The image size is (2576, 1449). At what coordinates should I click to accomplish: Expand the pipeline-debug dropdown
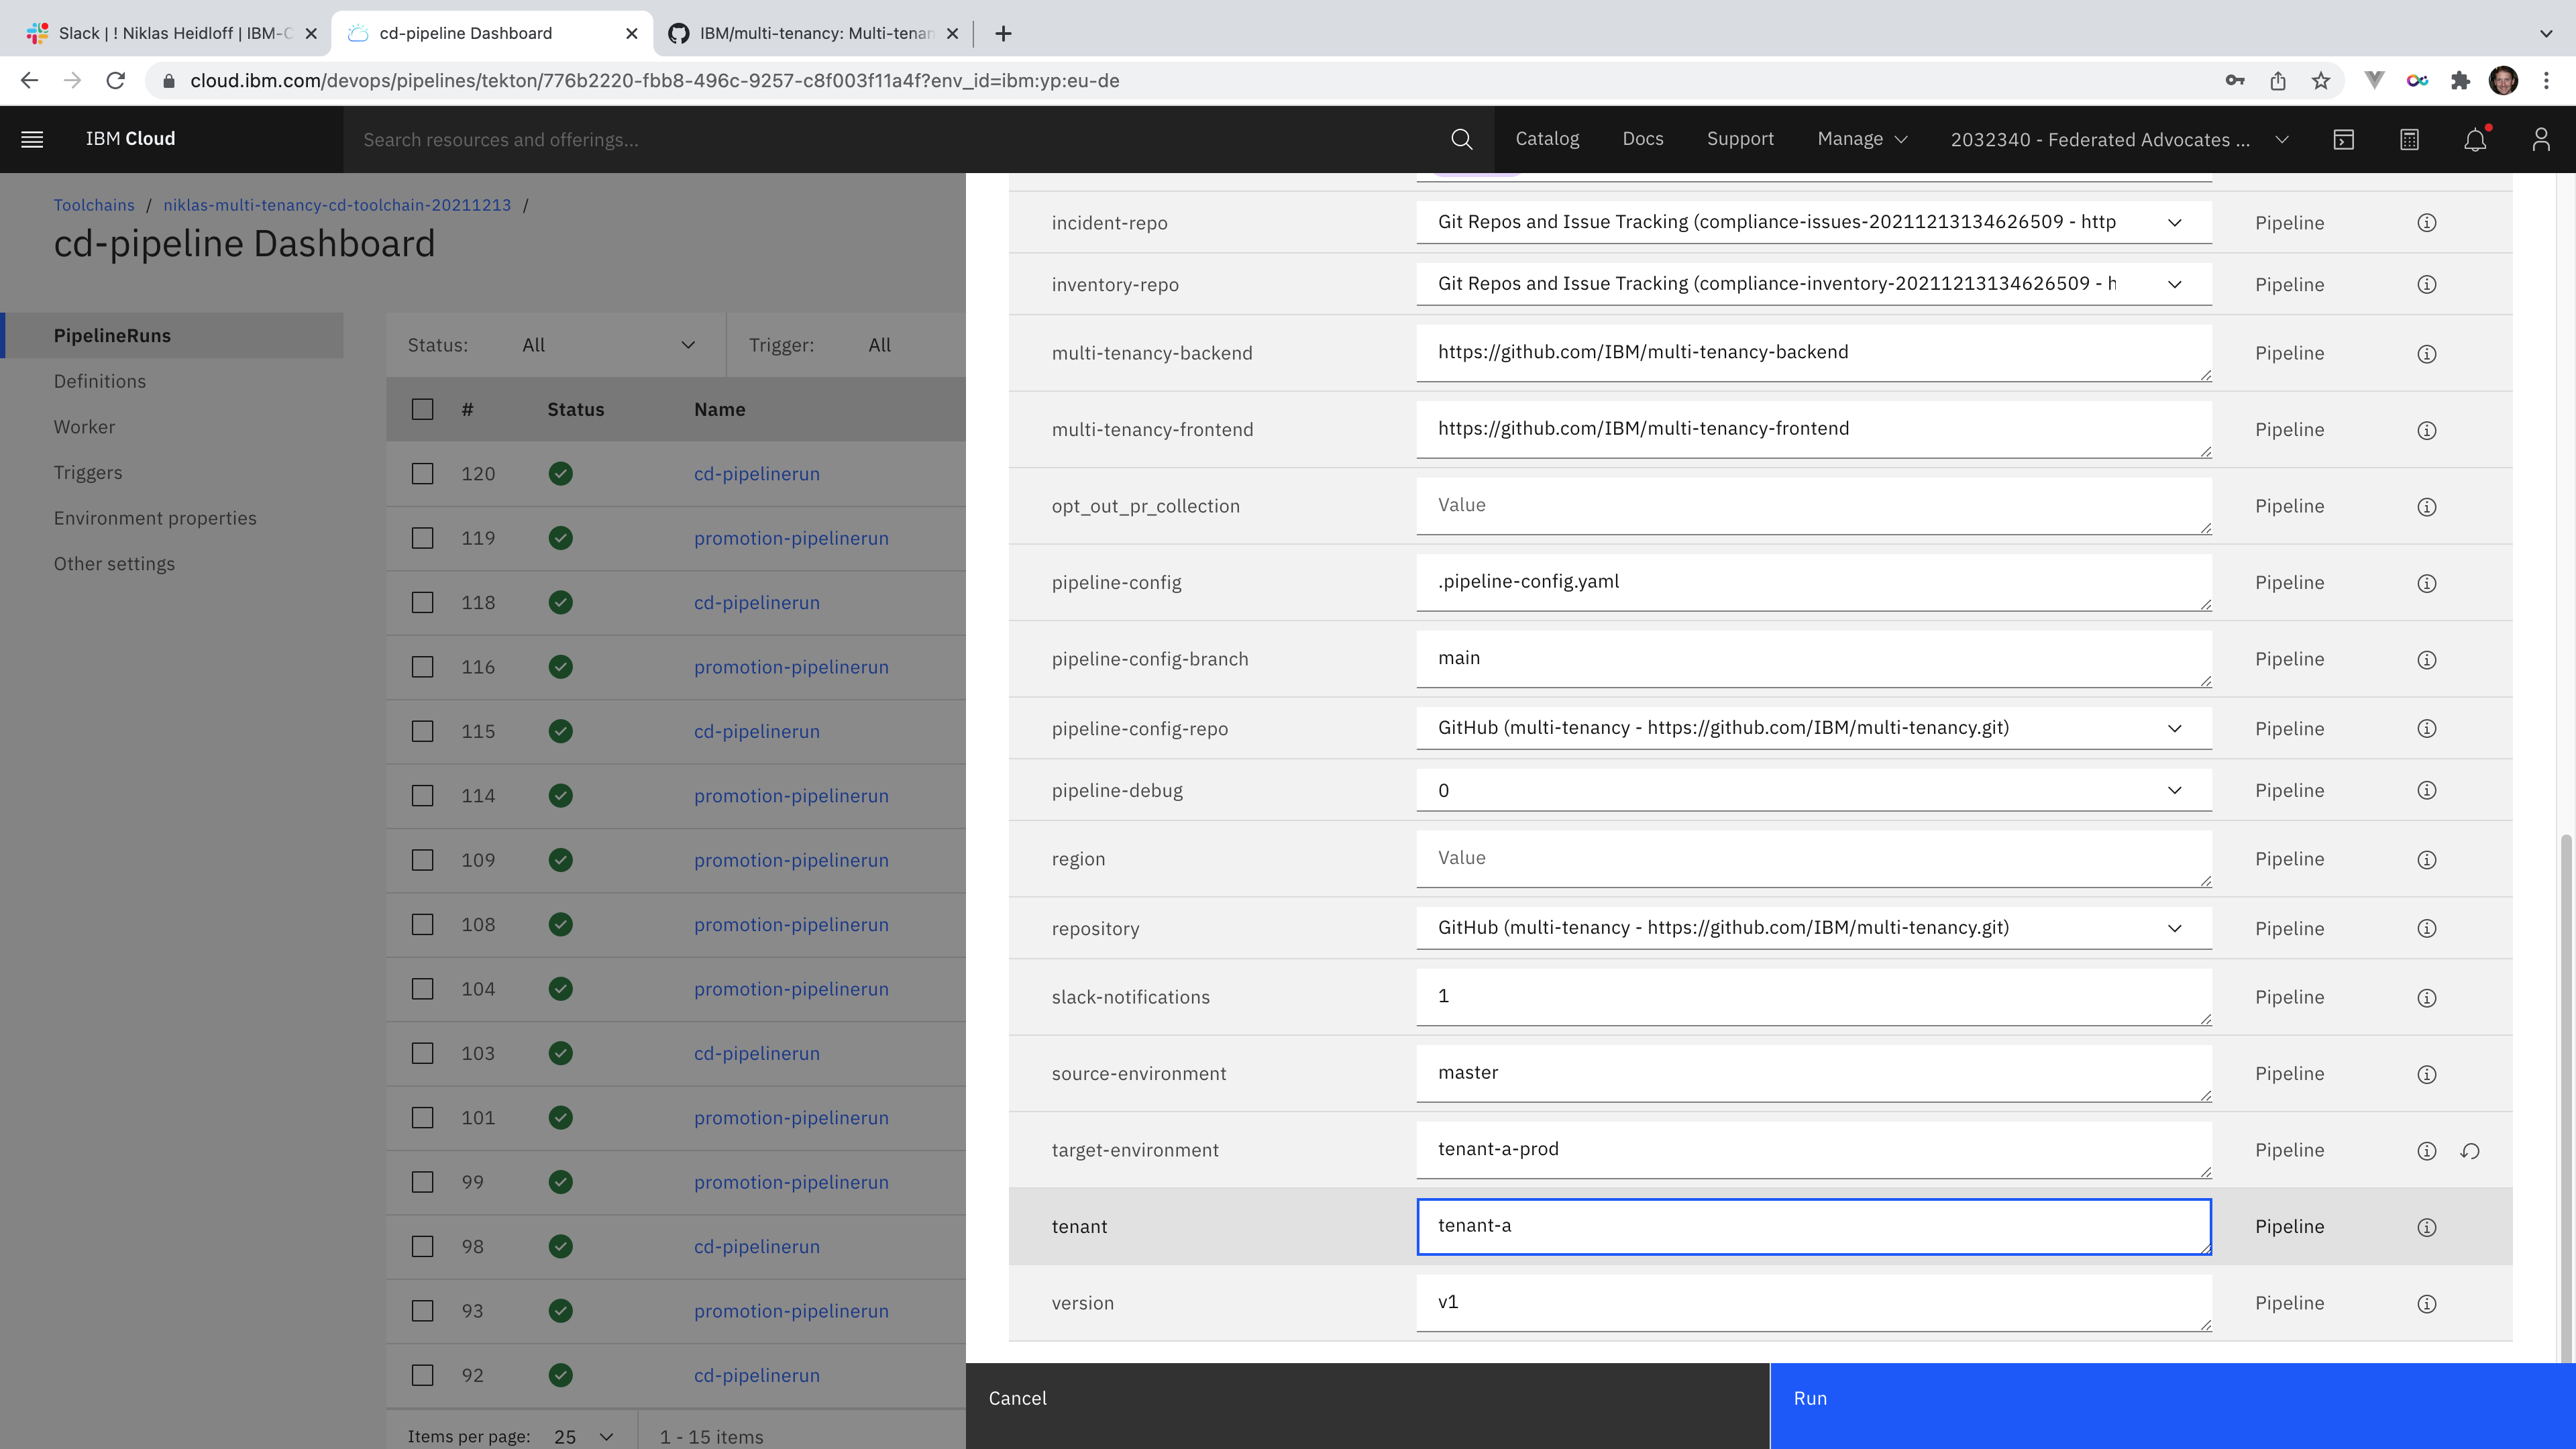pyautogui.click(x=1813, y=791)
